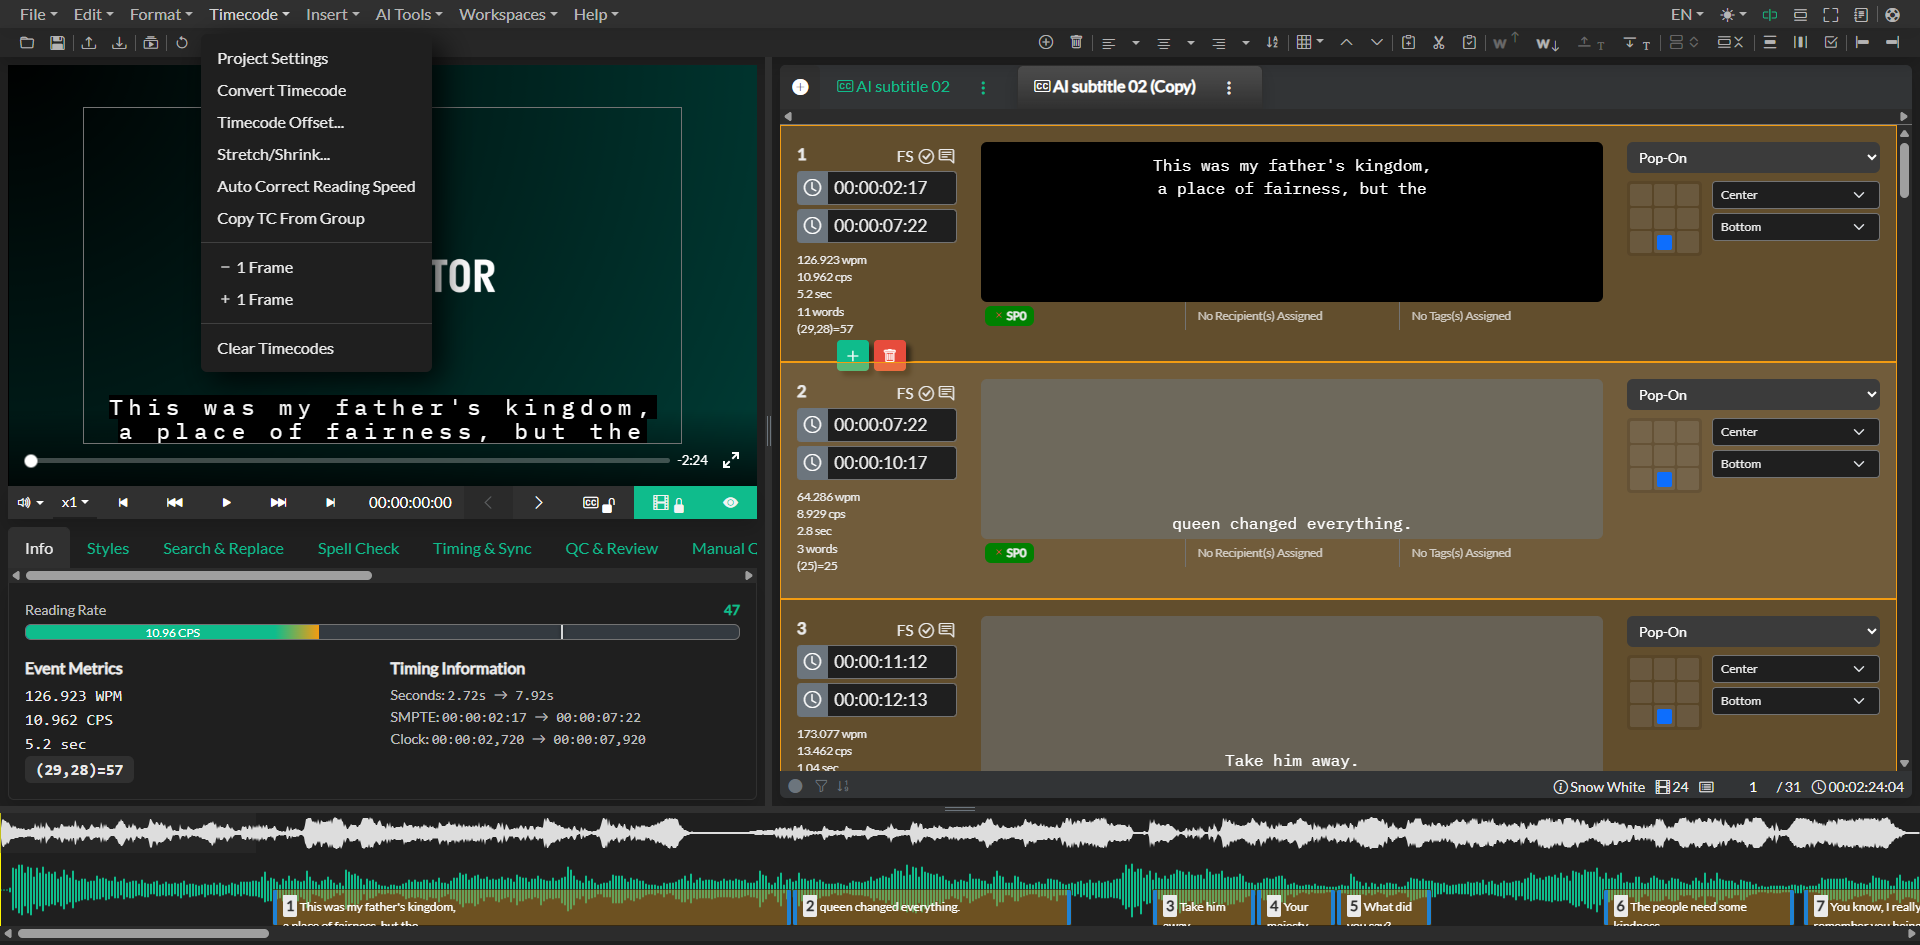Toggle the video frame lock button
This screenshot has height=945, width=1920.
click(668, 503)
